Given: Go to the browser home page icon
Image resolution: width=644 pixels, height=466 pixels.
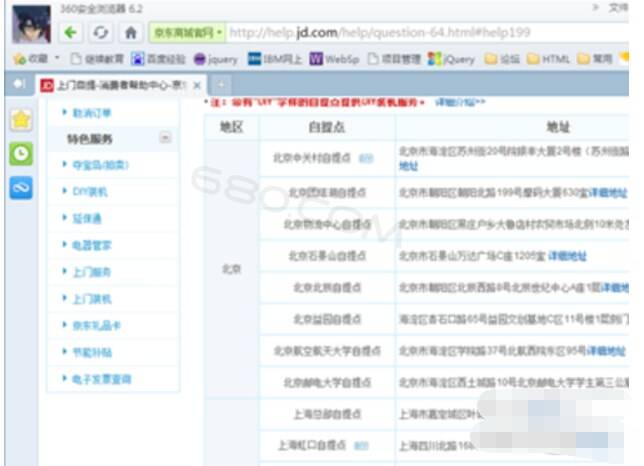Looking at the screenshot, I should 131,32.
